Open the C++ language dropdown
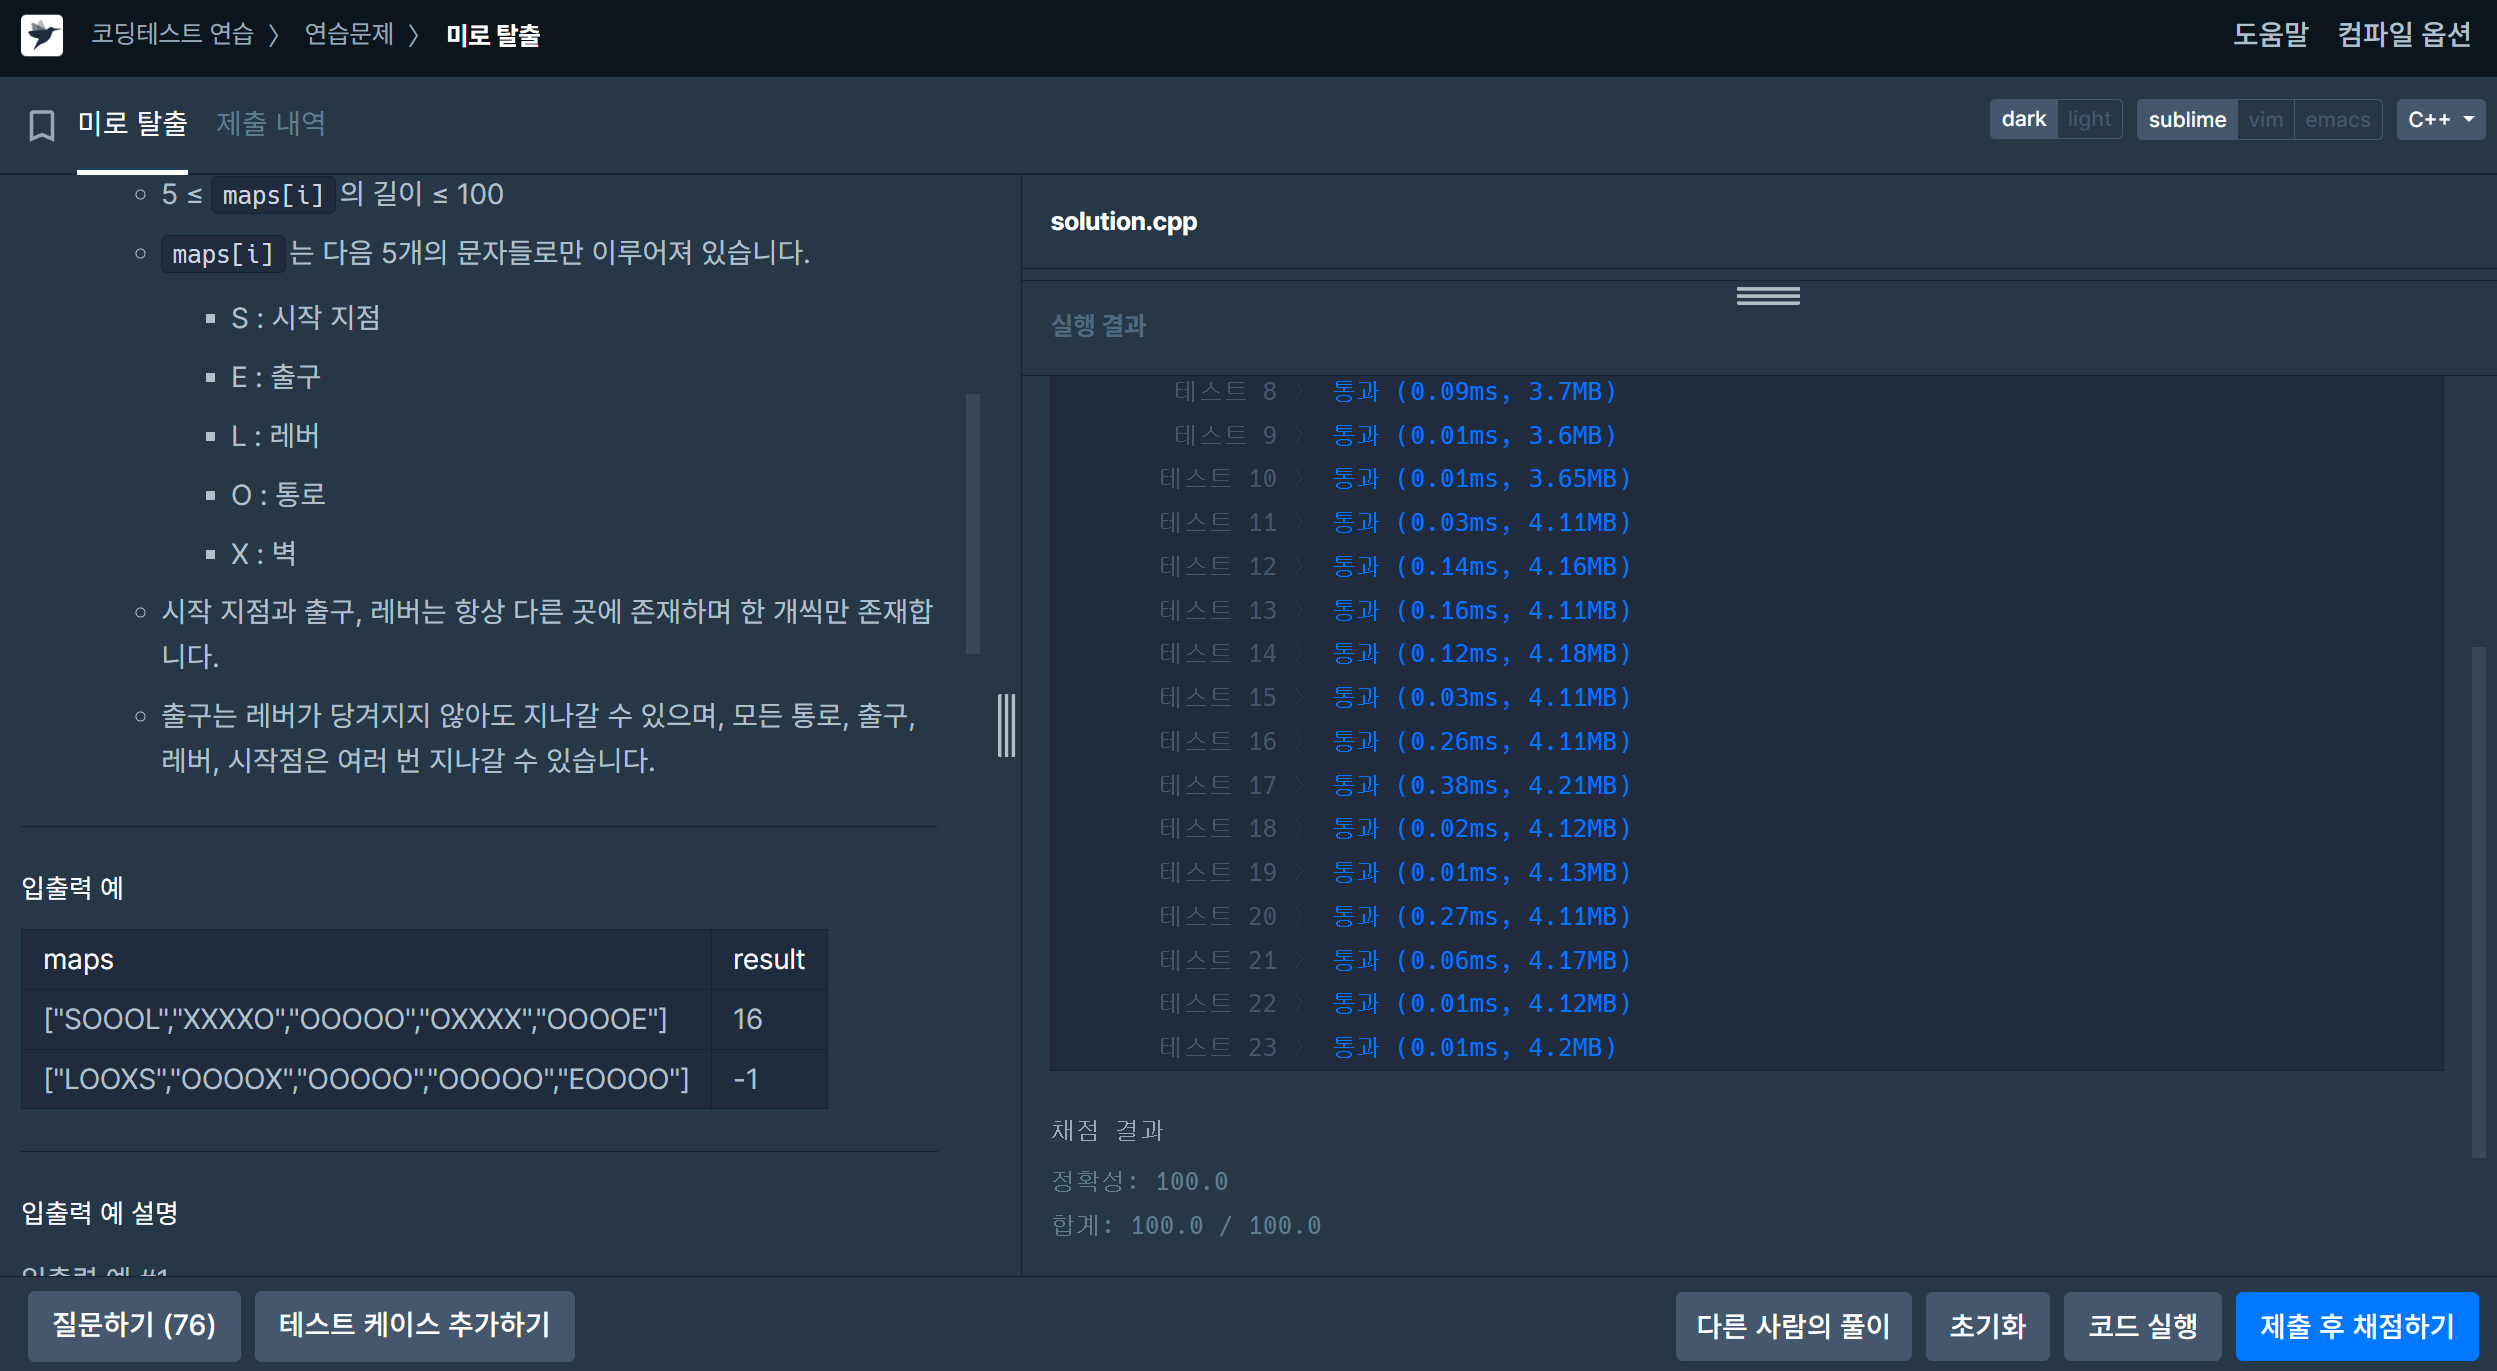 [x=2440, y=120]
